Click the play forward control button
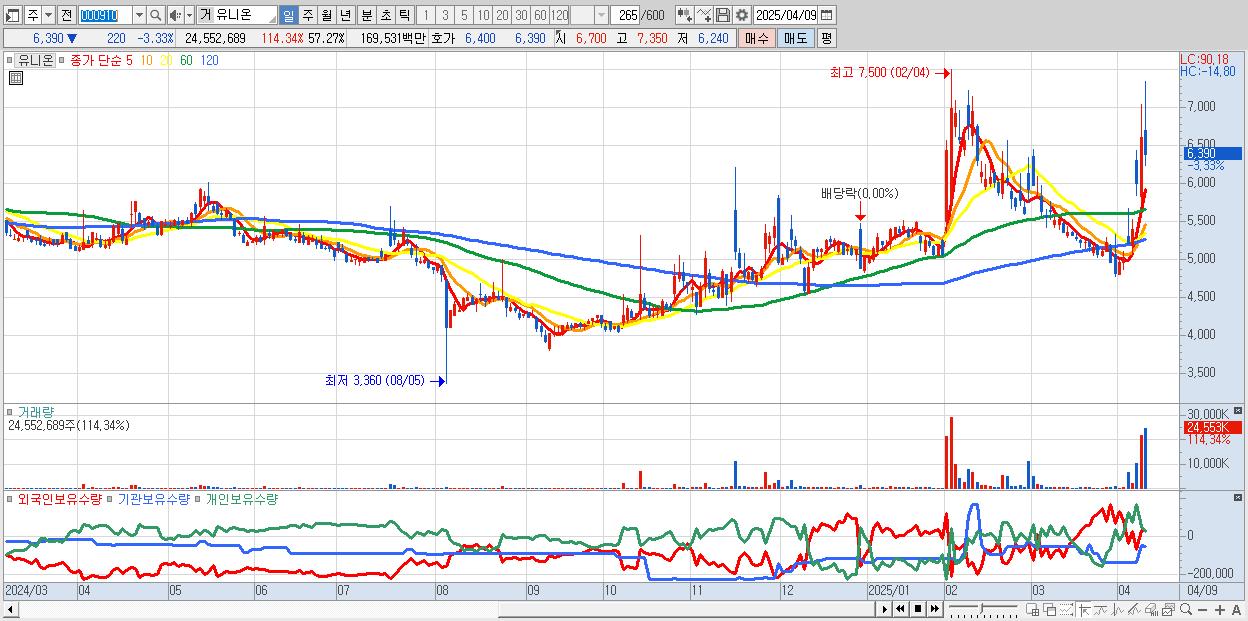Viewport: 1248px width, 621px height. click(885, 609)
